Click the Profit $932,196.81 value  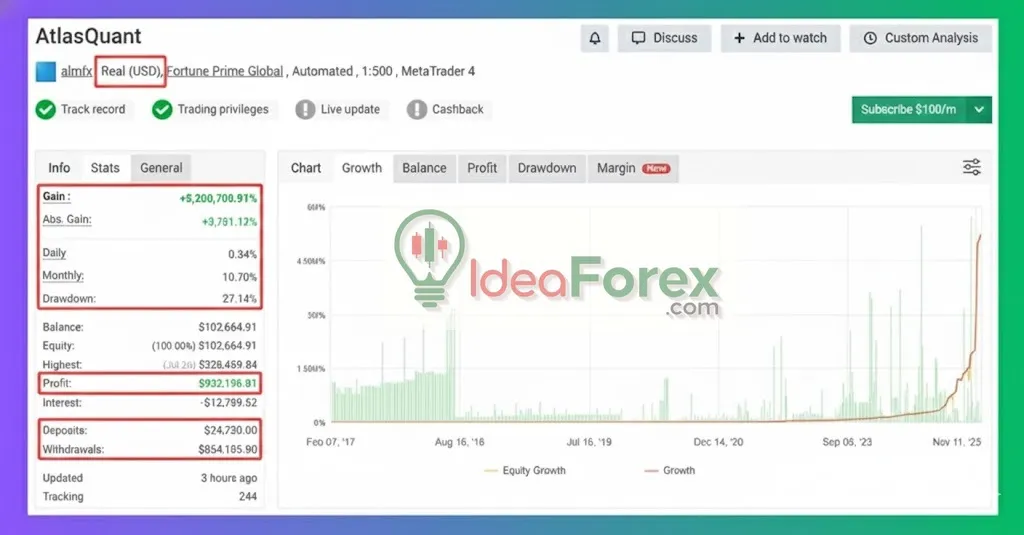[227, 383]
